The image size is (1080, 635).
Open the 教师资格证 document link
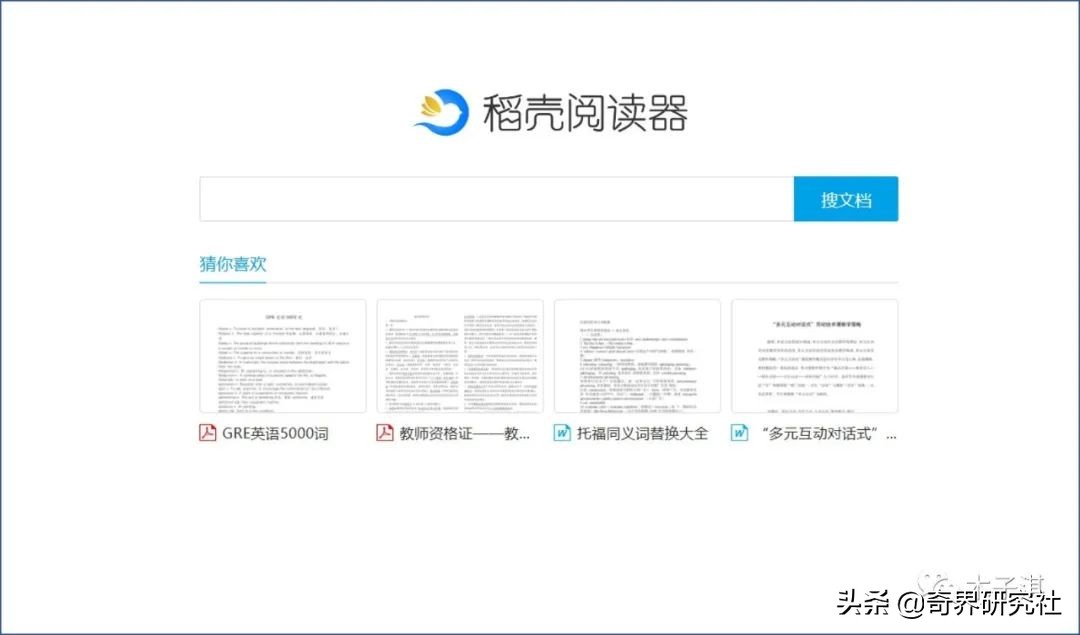tap(456, 433)
